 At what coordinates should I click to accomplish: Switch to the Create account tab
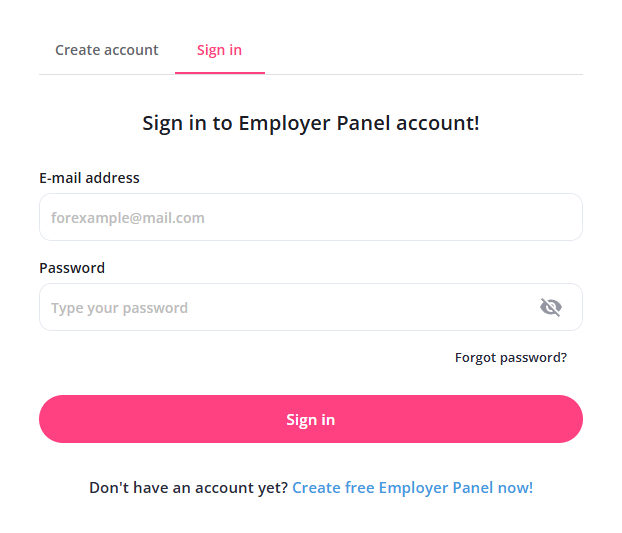point(107,50)
